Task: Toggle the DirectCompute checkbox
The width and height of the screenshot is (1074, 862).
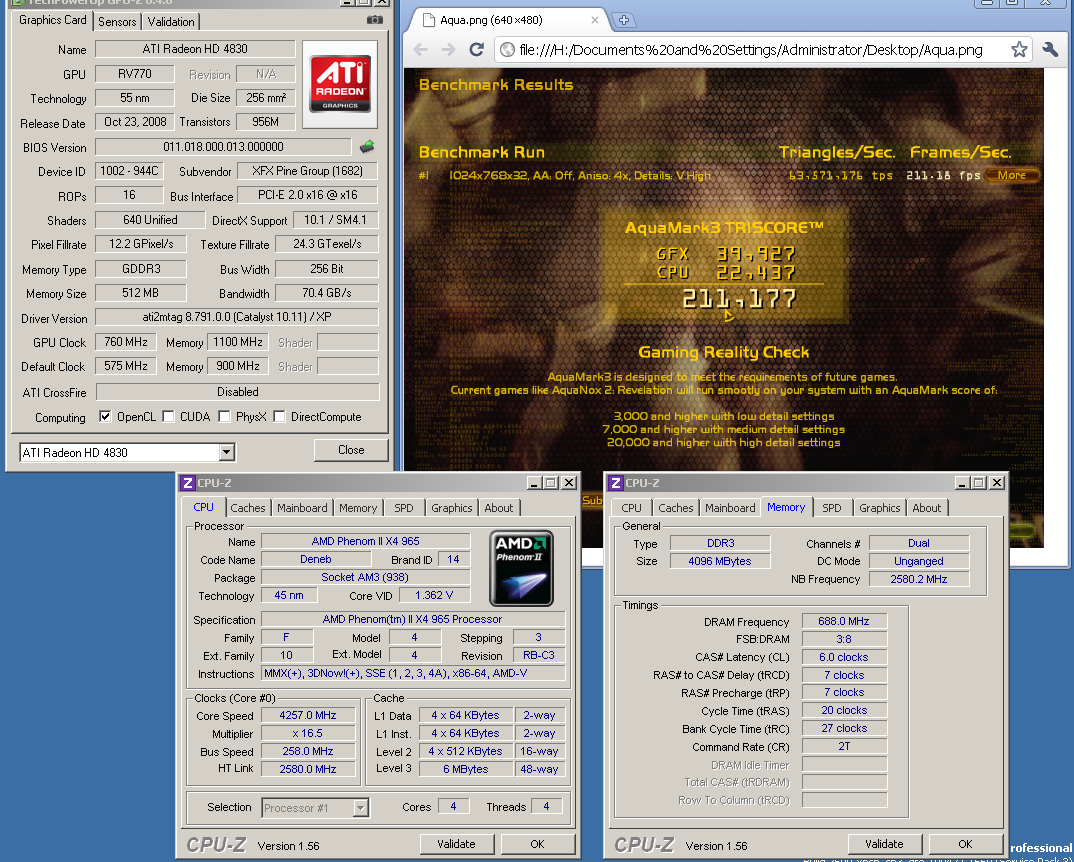Action: coord(279,417)
